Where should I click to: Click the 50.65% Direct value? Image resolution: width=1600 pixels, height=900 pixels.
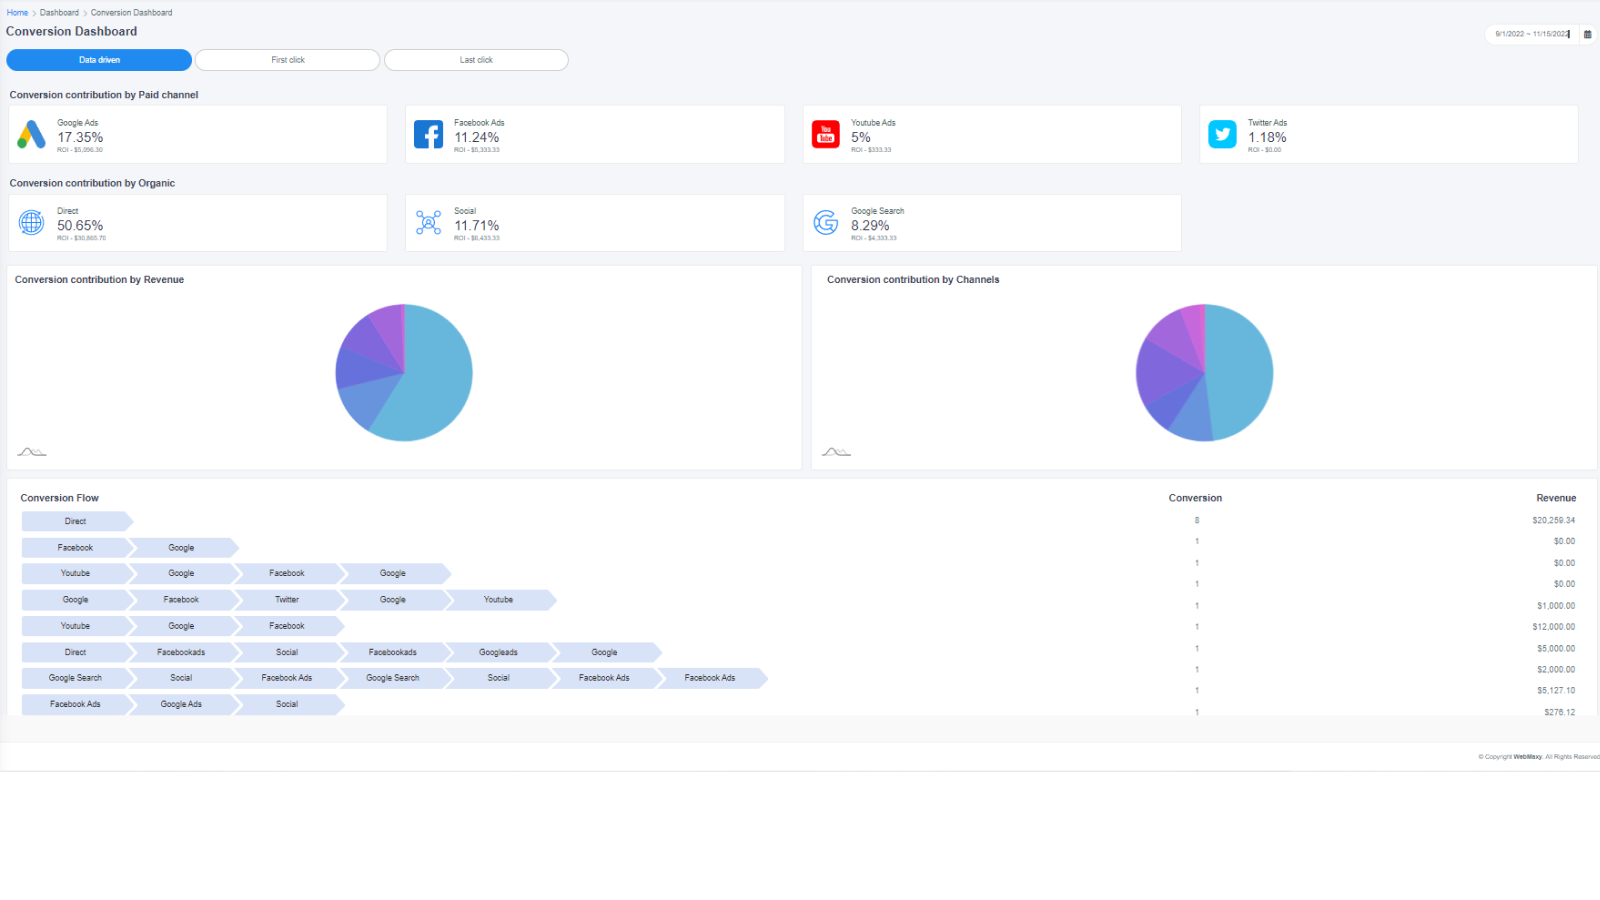pos(80,226)
